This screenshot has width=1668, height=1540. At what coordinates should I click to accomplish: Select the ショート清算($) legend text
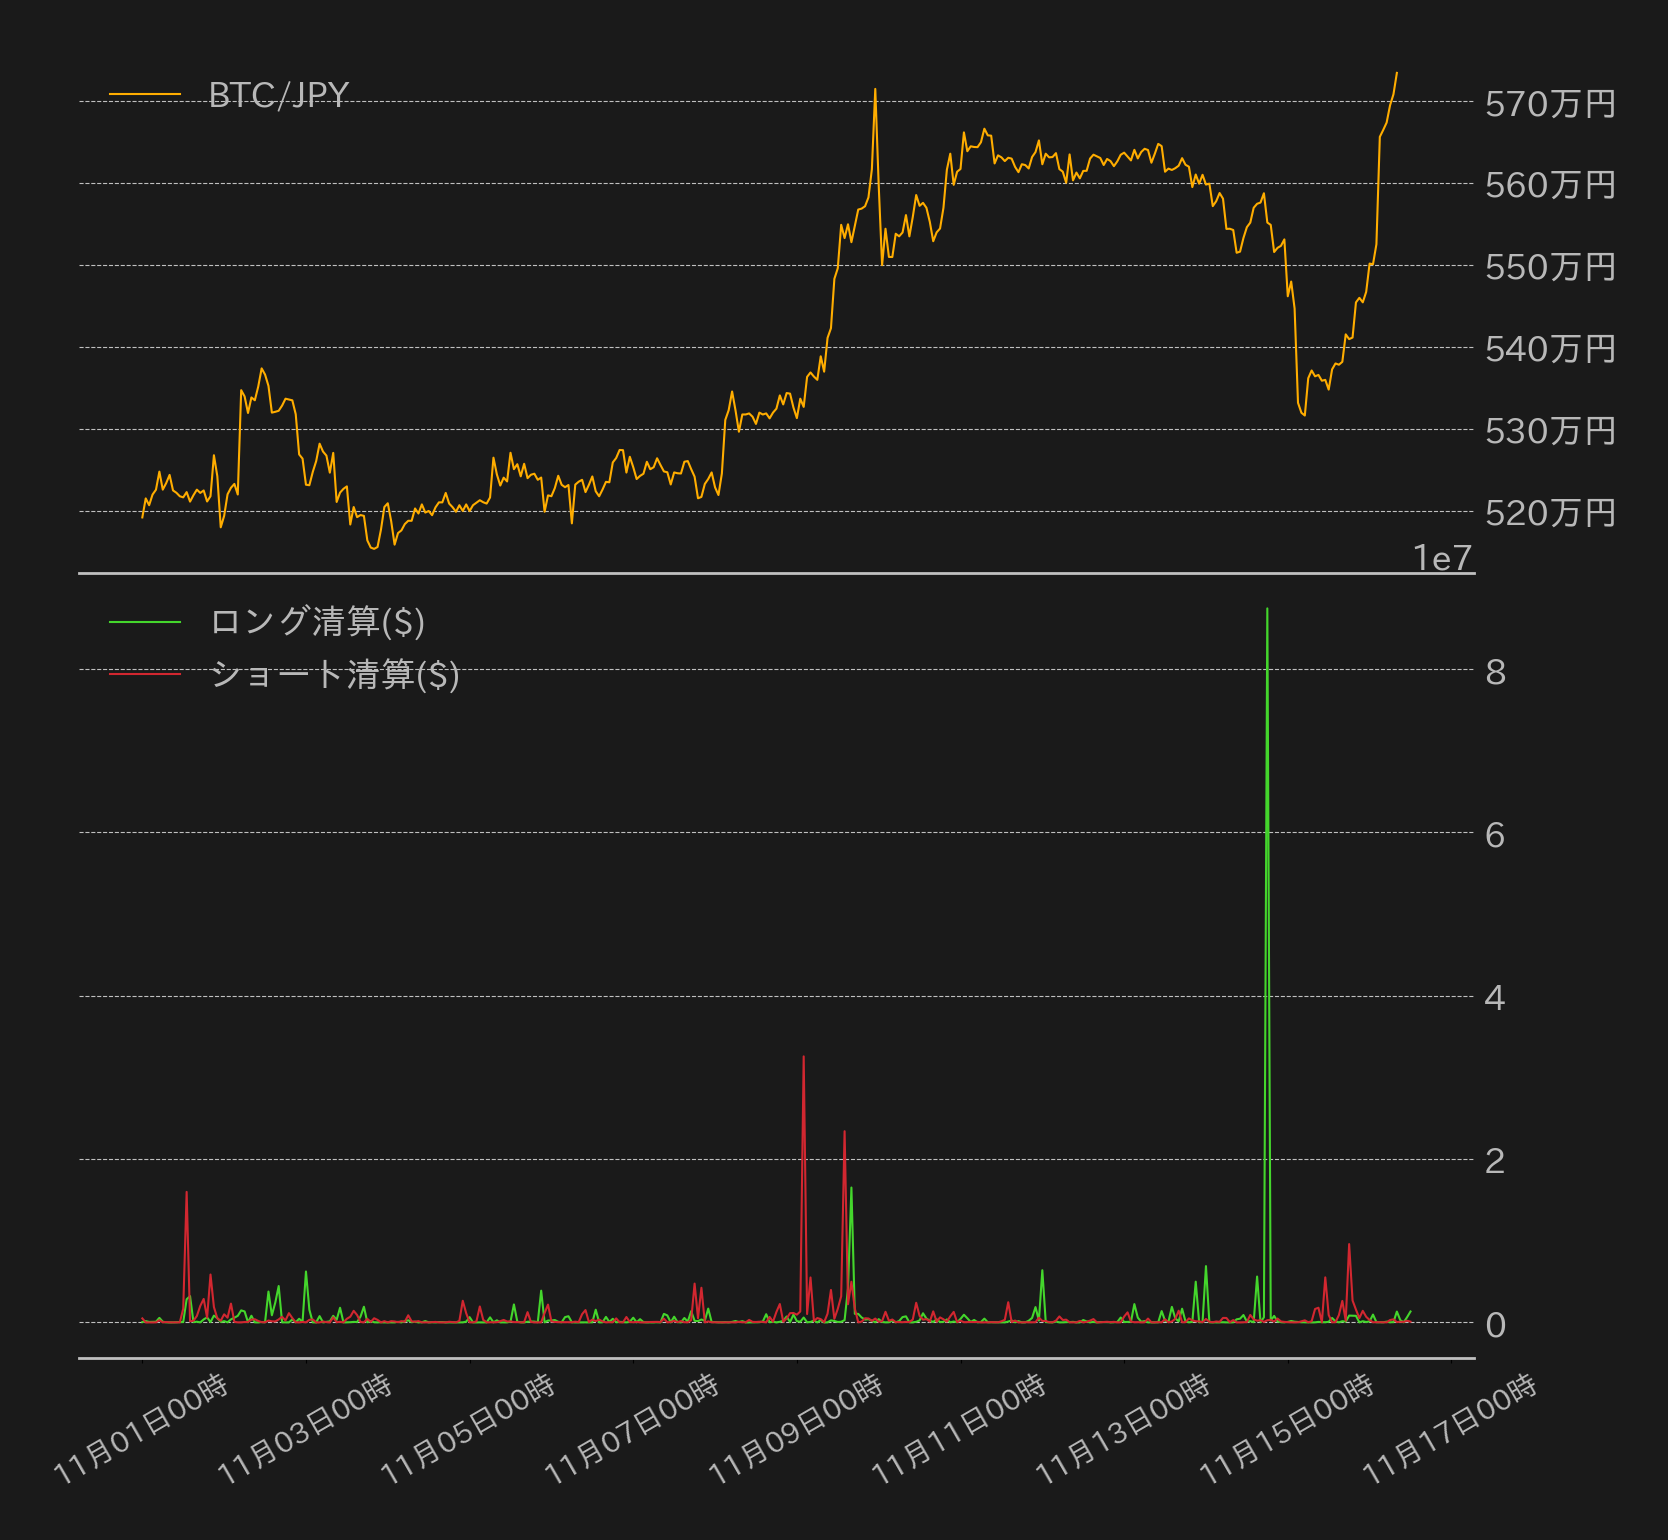[334, 675]
